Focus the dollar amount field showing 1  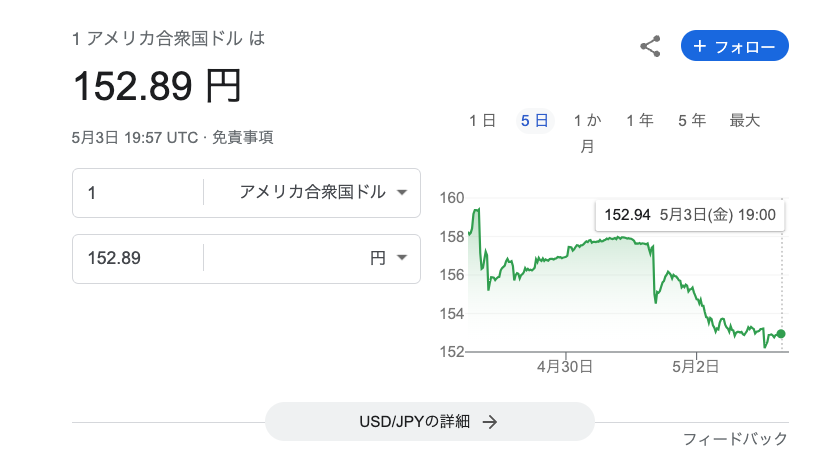click(x=138, y=192)
